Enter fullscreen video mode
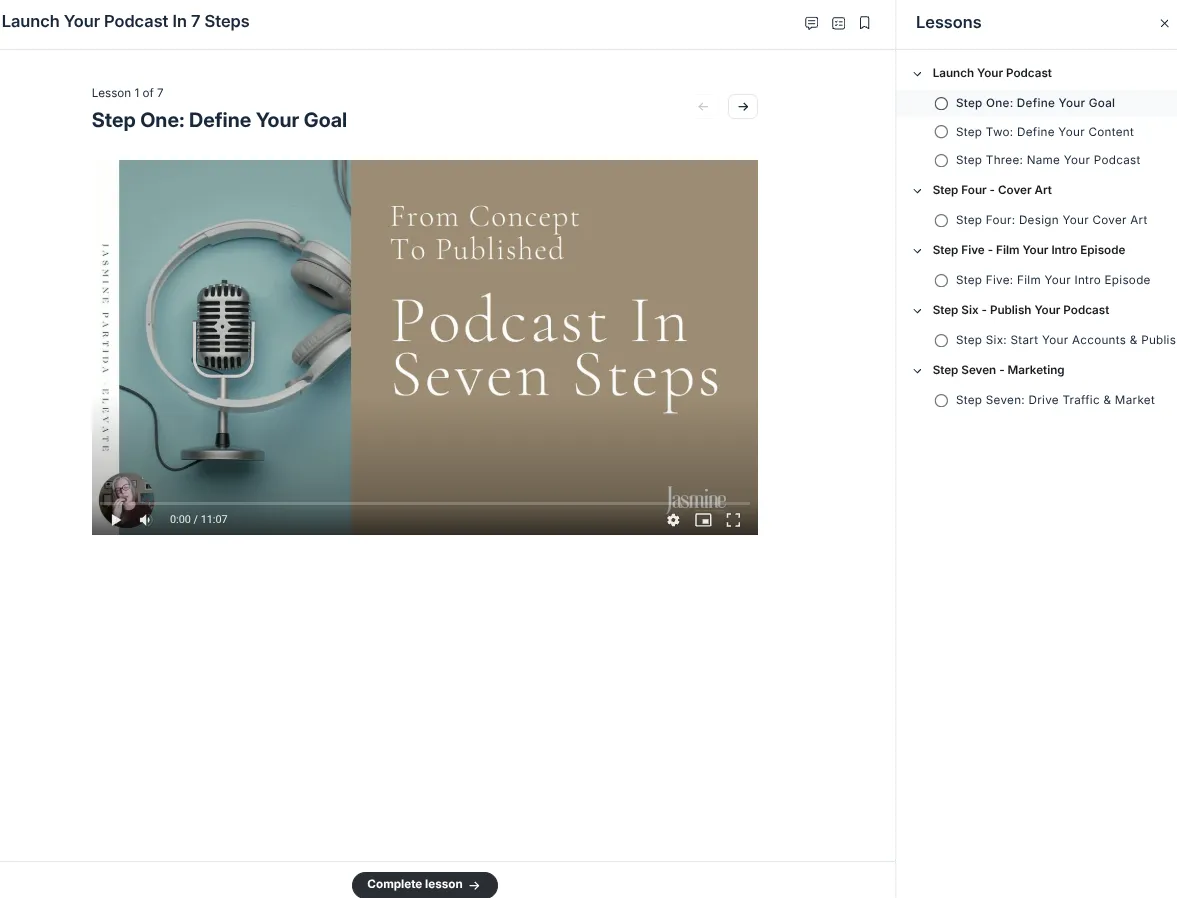Screen dimensions: 1177x898 (x=733, y=520)
